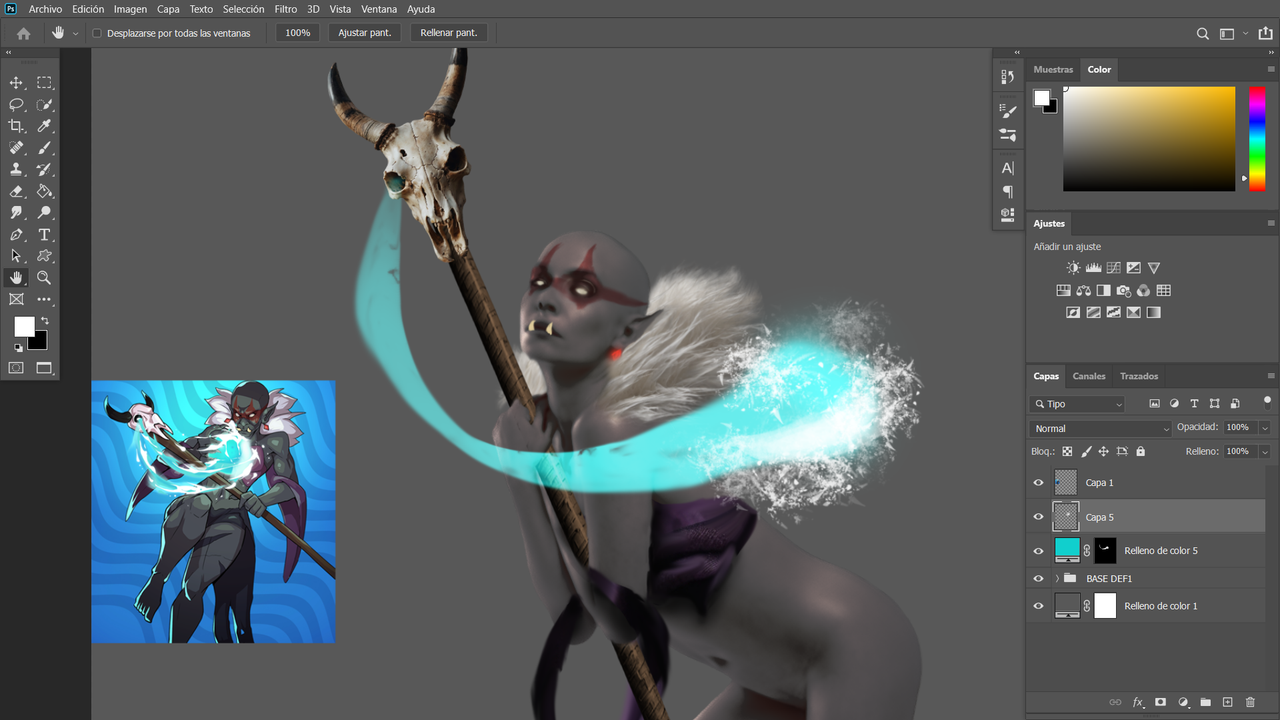
Task: Open the blend mode Normal dropdown
Action: tap(1100, 428)
